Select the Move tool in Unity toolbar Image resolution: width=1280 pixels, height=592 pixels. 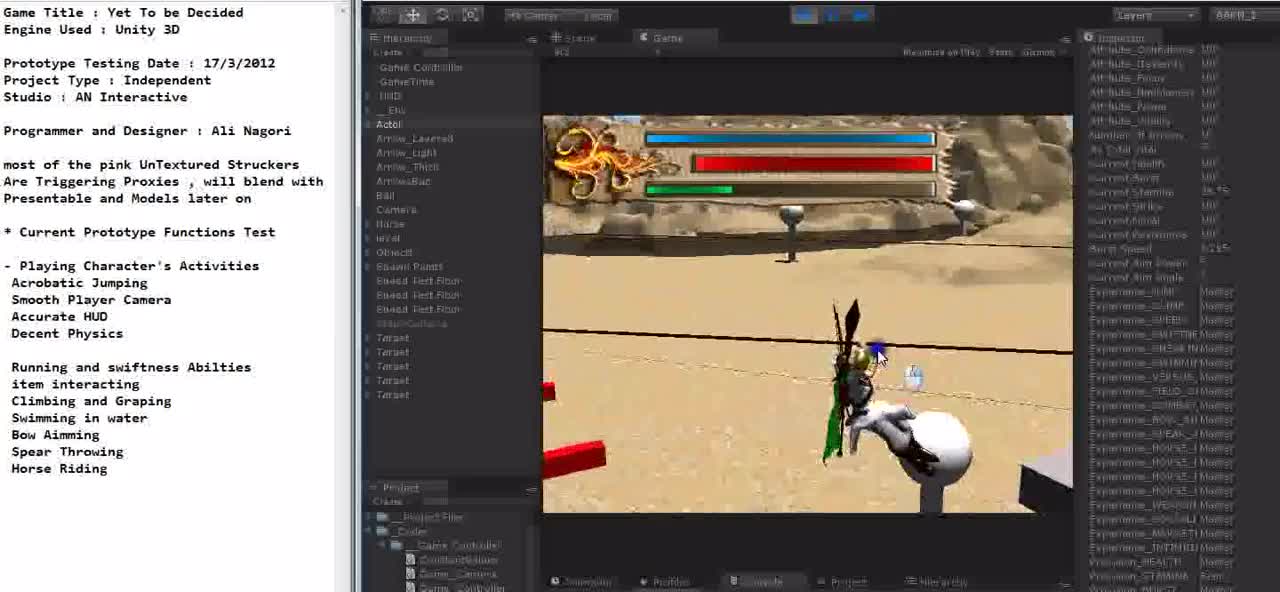tap(413, 15)
